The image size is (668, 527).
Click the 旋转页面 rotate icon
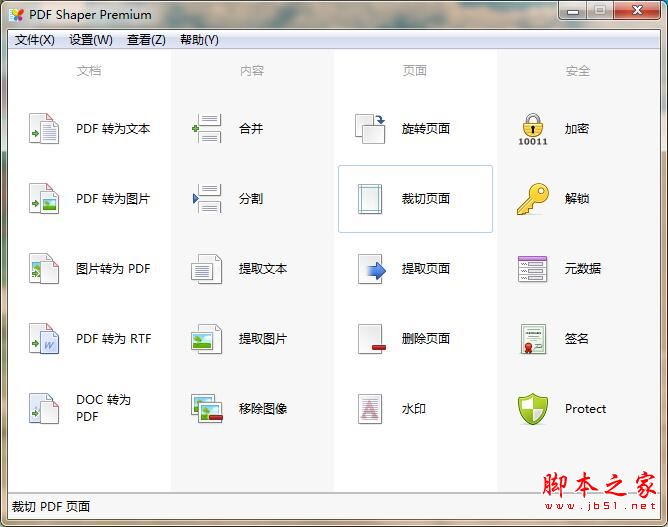point(370,129)
